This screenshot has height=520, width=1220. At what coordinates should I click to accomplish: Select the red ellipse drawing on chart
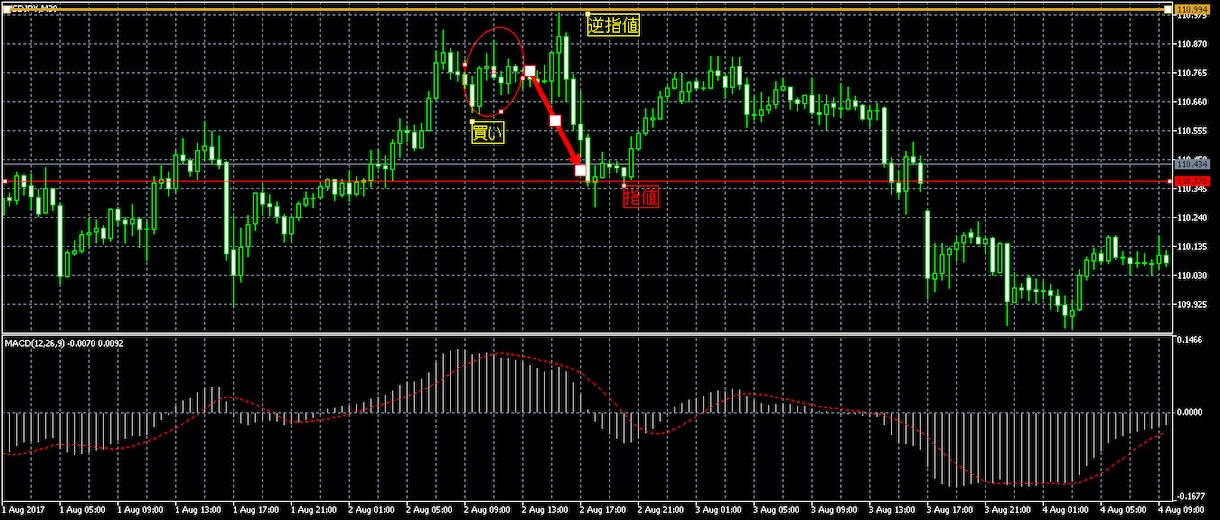(494, 70)
